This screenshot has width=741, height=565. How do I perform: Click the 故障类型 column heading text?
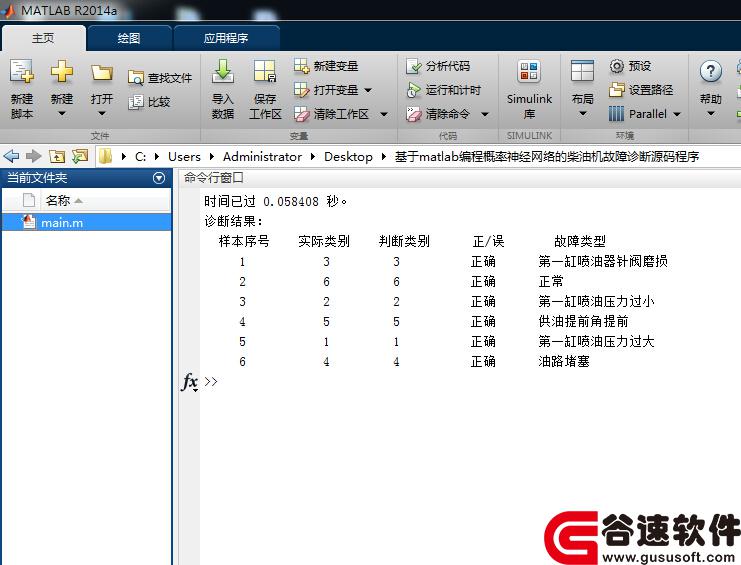coord(580,241)
